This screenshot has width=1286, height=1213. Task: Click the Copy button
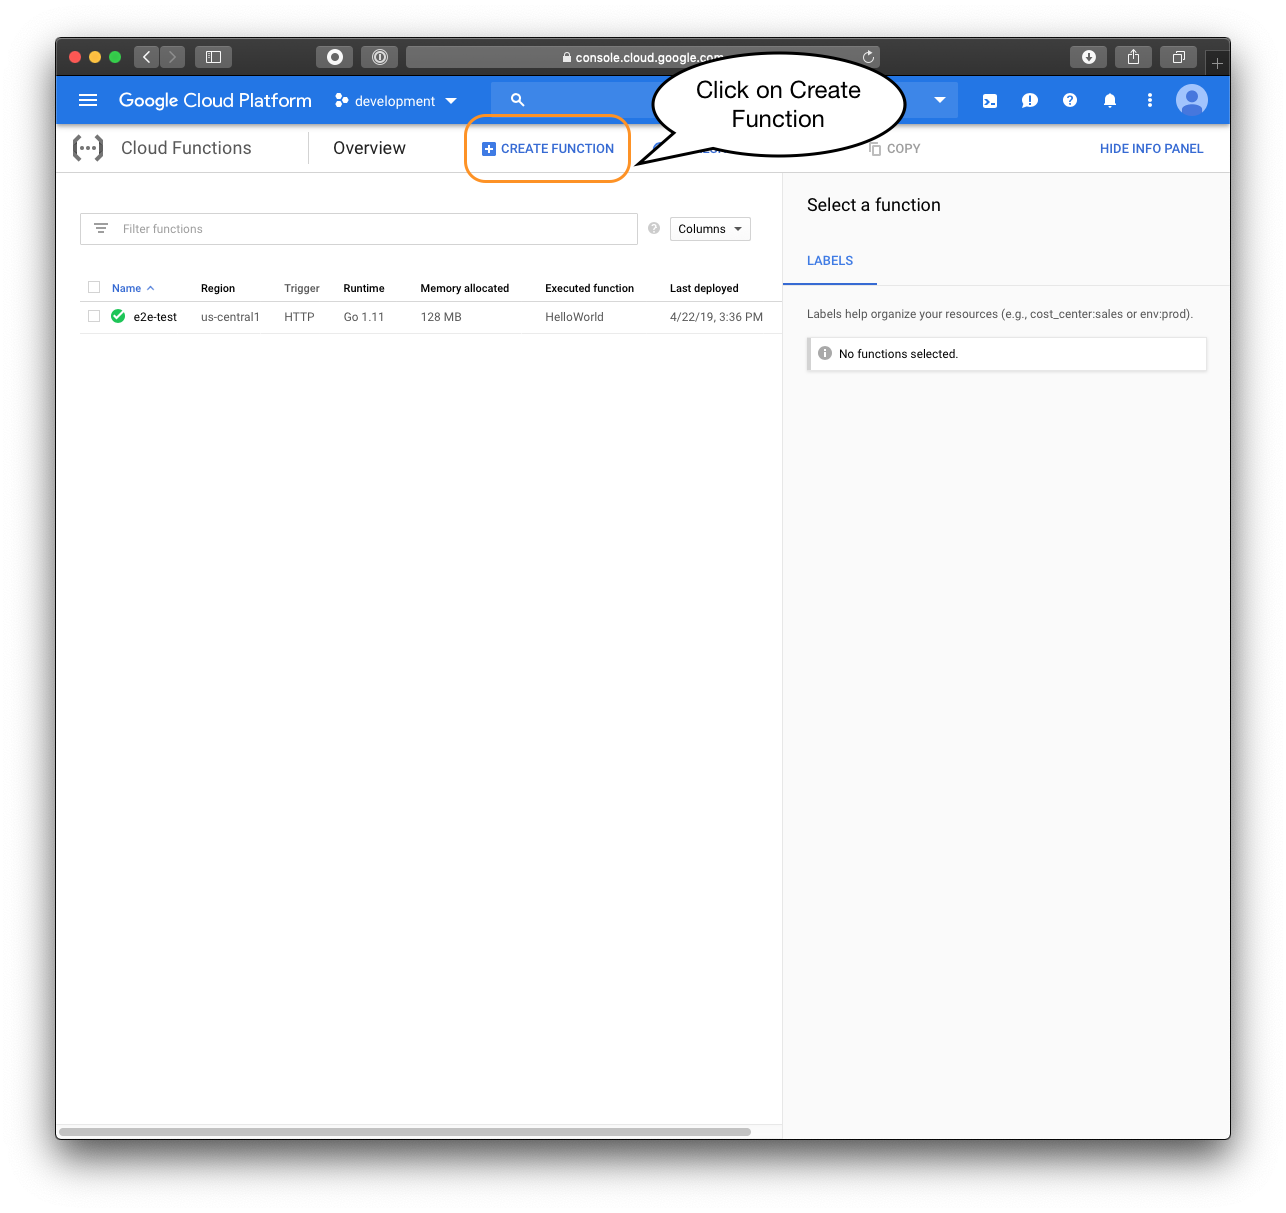click(895, 149)
